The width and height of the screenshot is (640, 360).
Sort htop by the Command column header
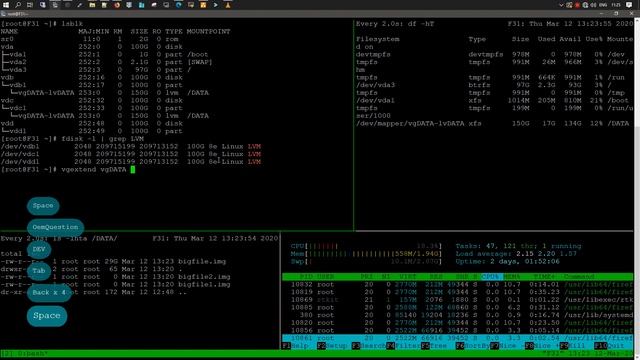coord(579,277)
